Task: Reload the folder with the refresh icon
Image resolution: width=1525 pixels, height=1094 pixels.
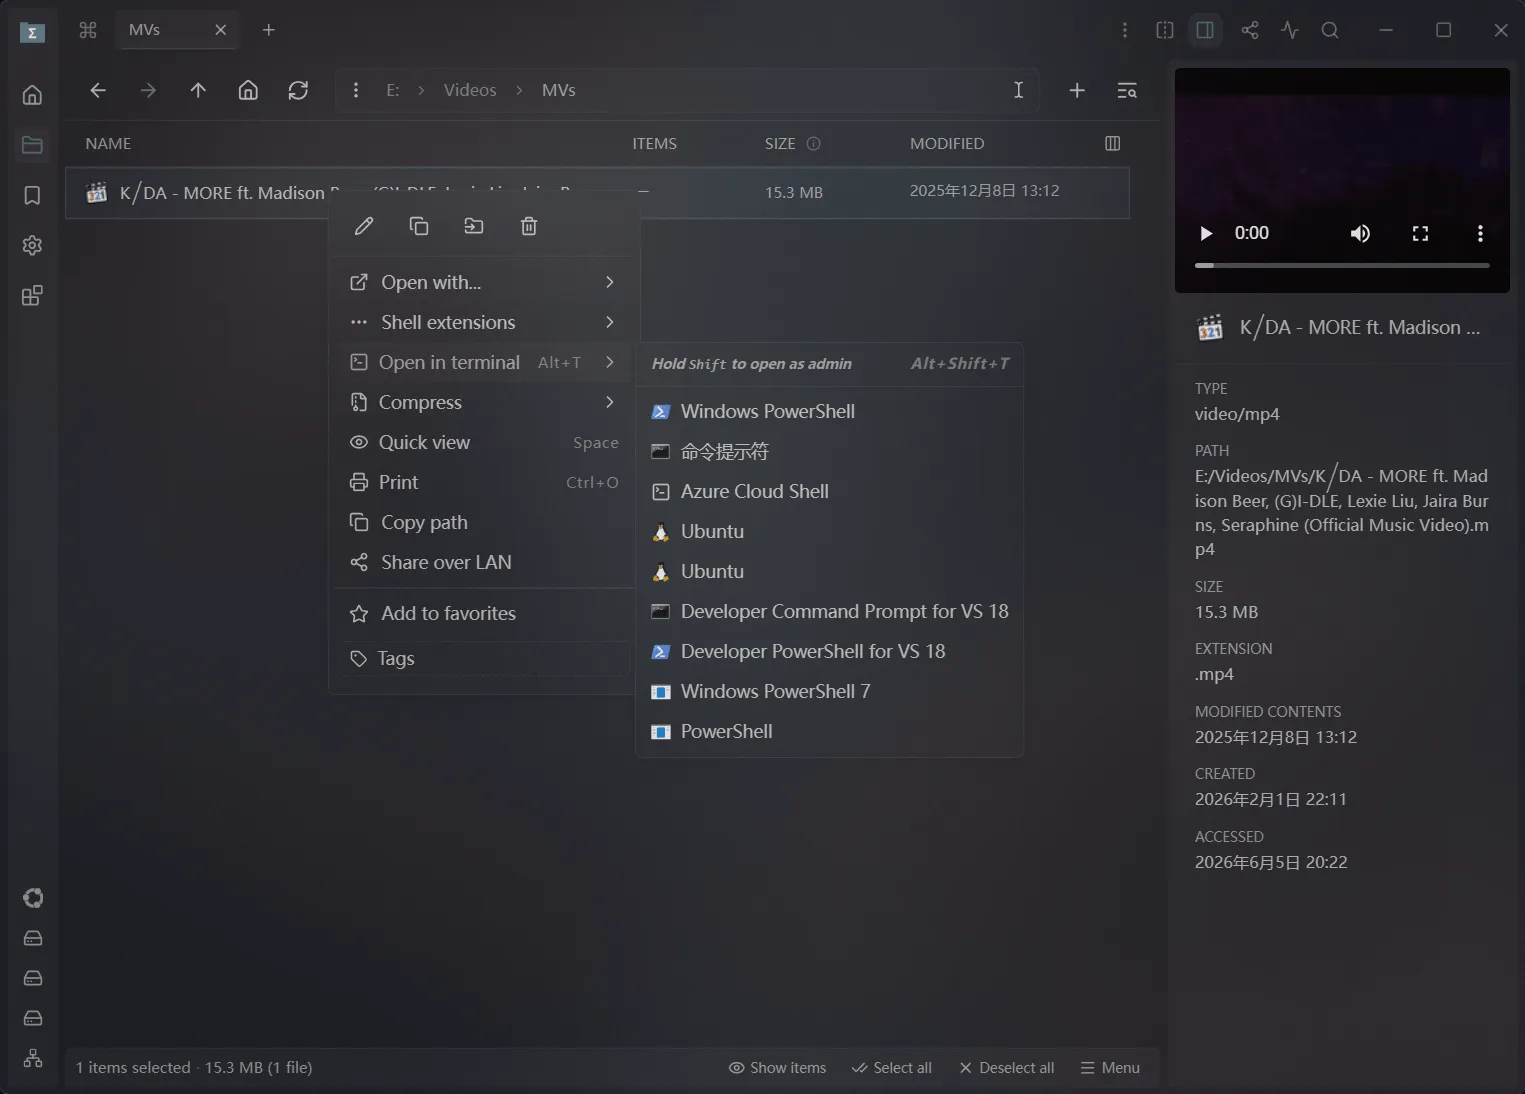Action: pyautogui.click(x=298, y=90)
